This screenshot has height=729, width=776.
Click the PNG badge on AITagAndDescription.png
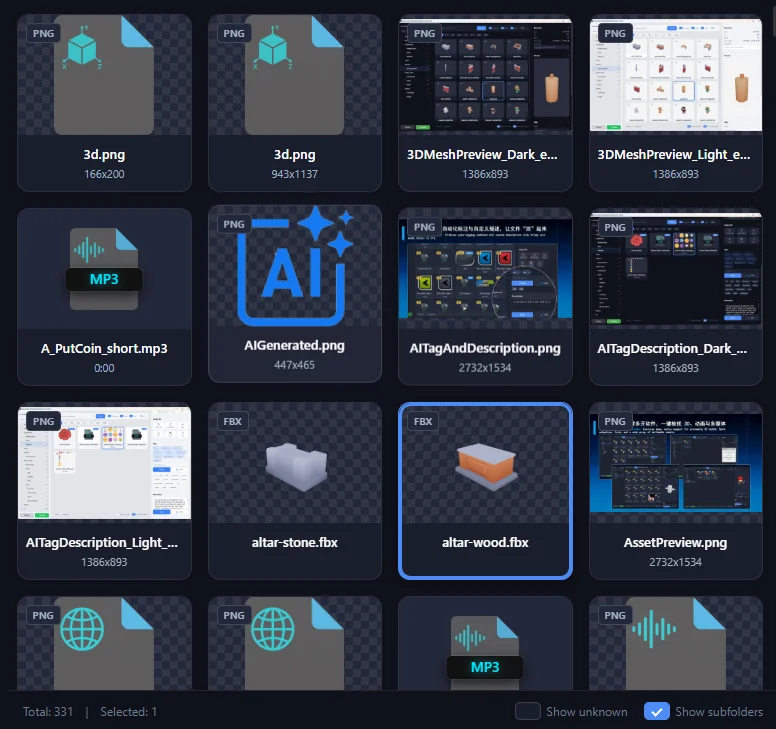click(x=424, y=227)
